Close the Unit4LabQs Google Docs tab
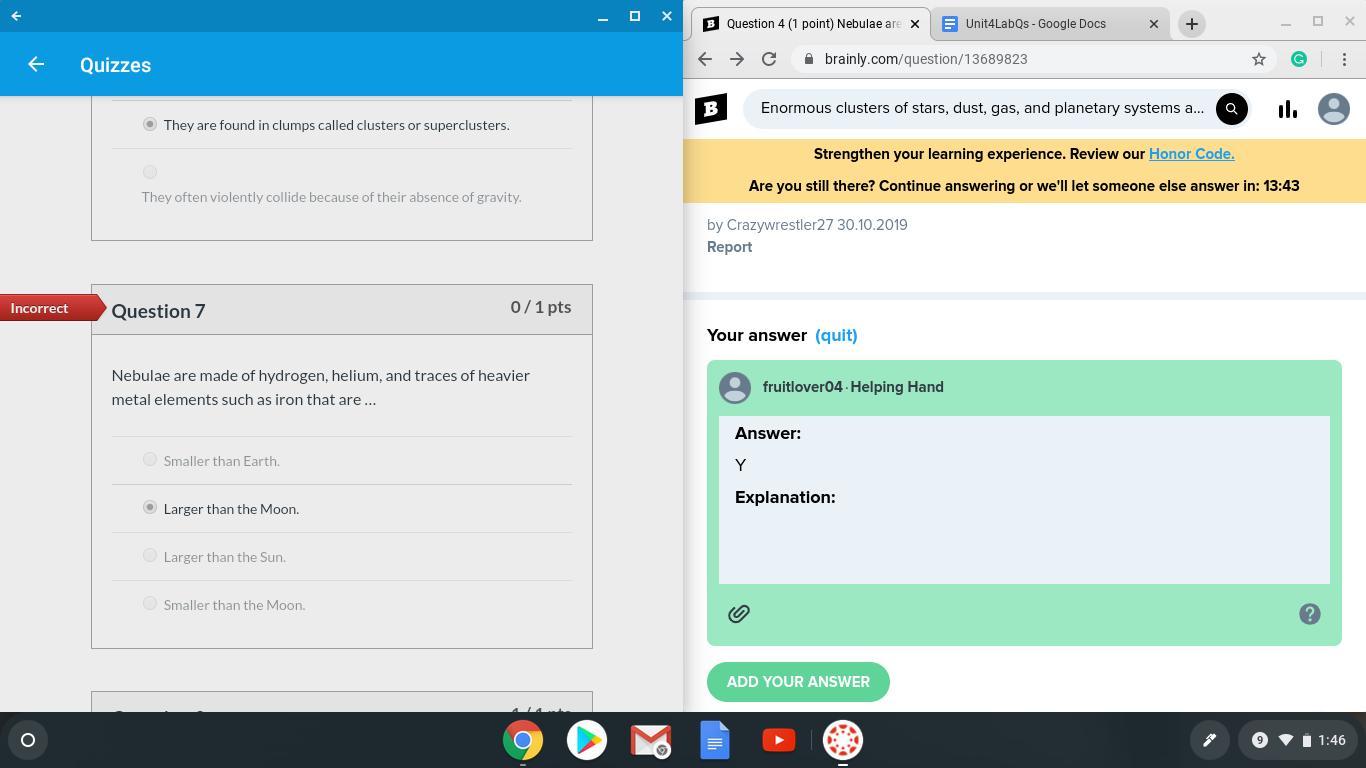This screenshot has height=768, width=1366. 1154,24
